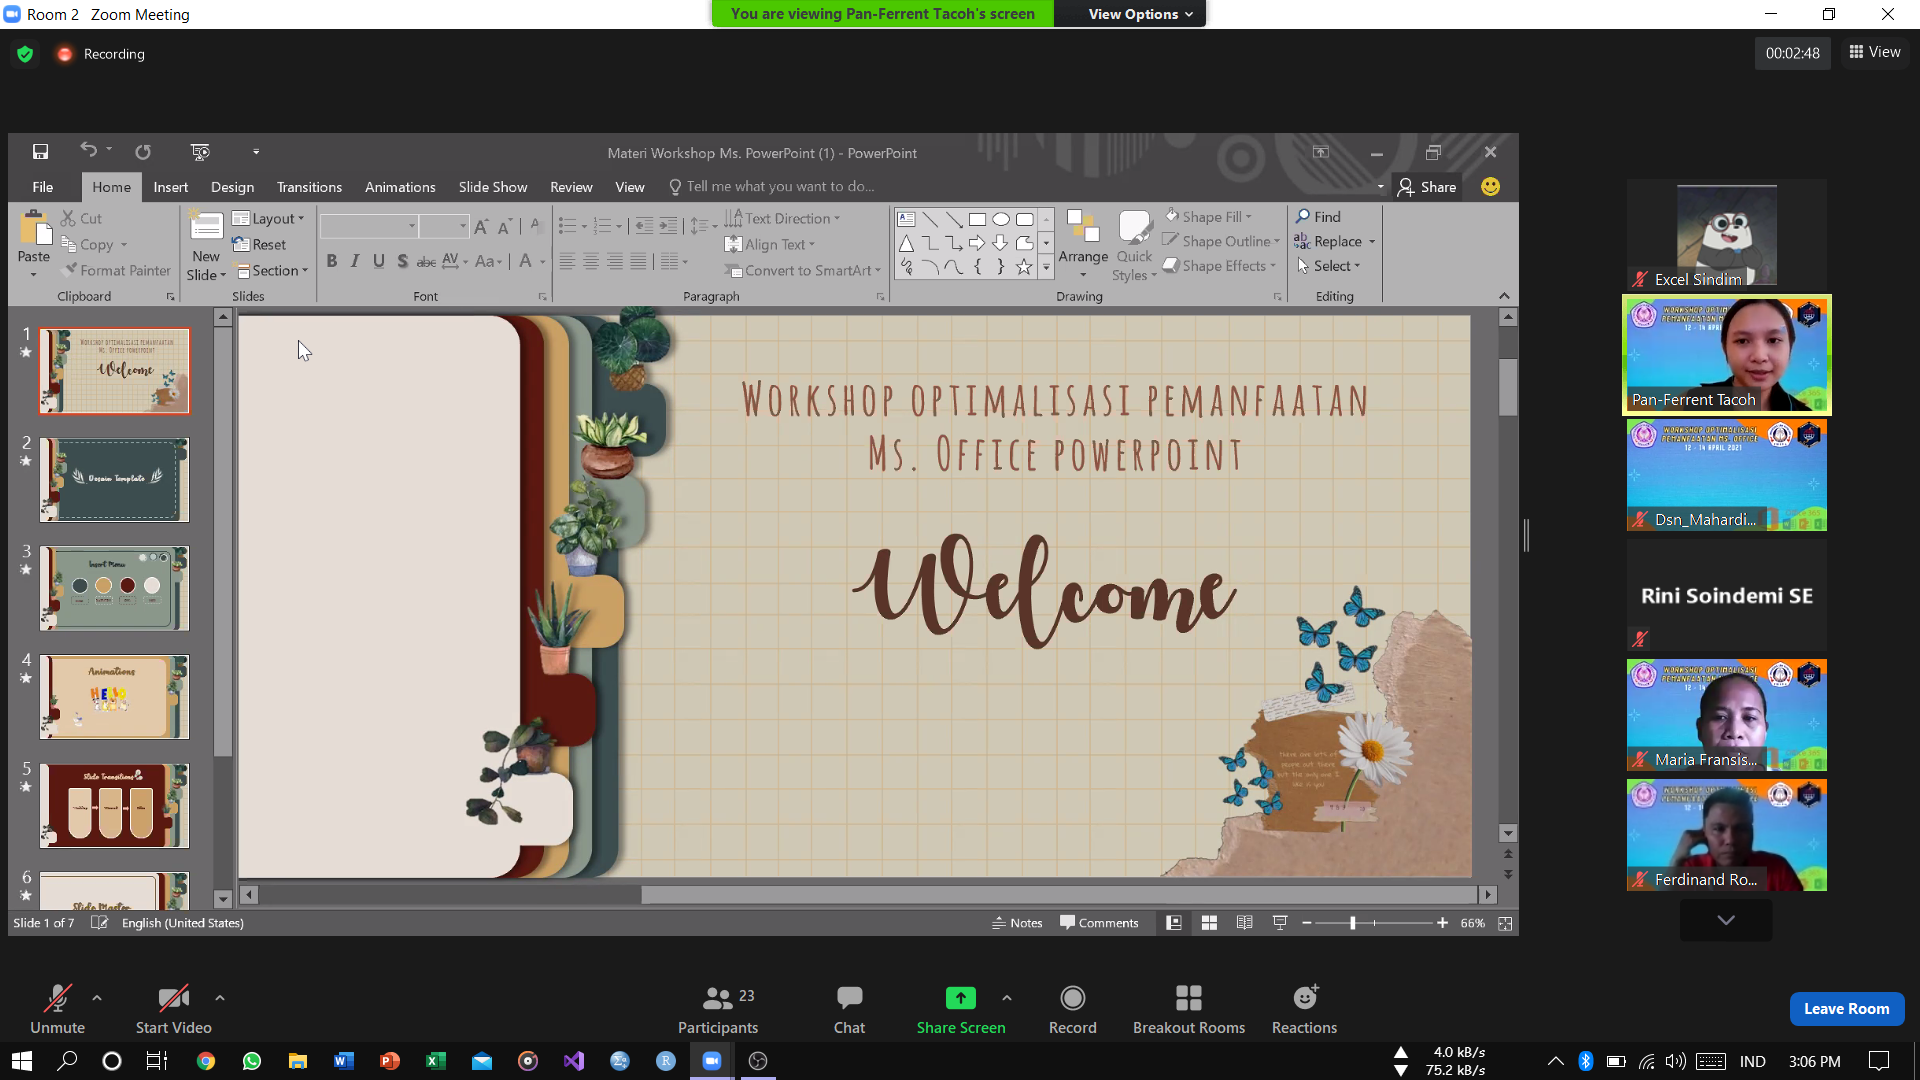Open Zoom Reactions menu
The width and height of the screenshot is (1920, 1080).
tap(1304, 1010)
